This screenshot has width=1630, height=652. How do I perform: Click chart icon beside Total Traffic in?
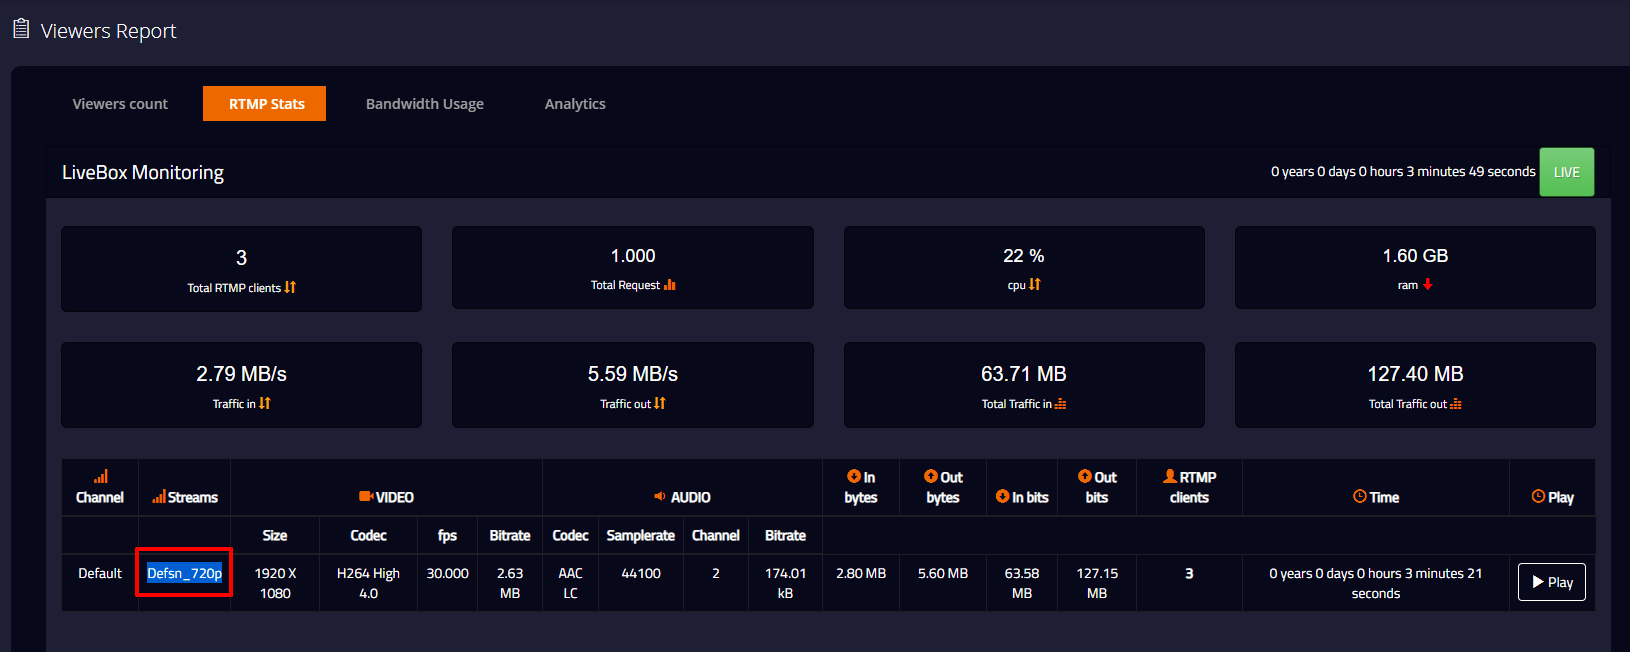[x=1060, y=404]
